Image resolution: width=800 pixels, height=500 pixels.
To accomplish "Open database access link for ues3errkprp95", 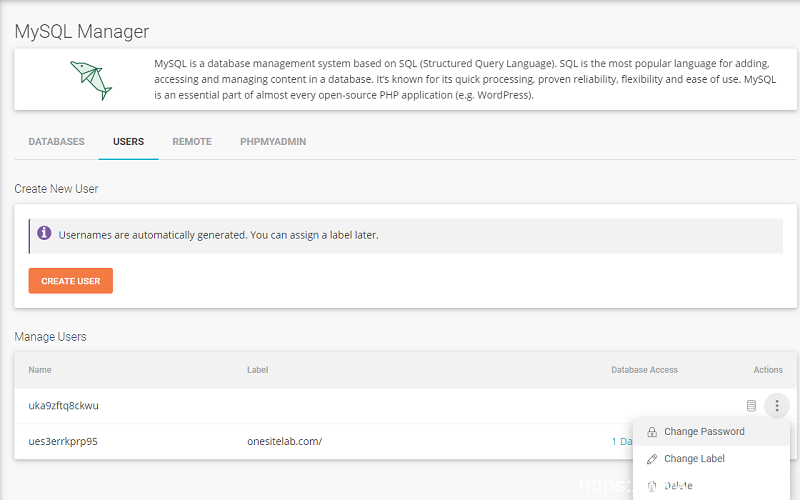I will click(621, 441).
